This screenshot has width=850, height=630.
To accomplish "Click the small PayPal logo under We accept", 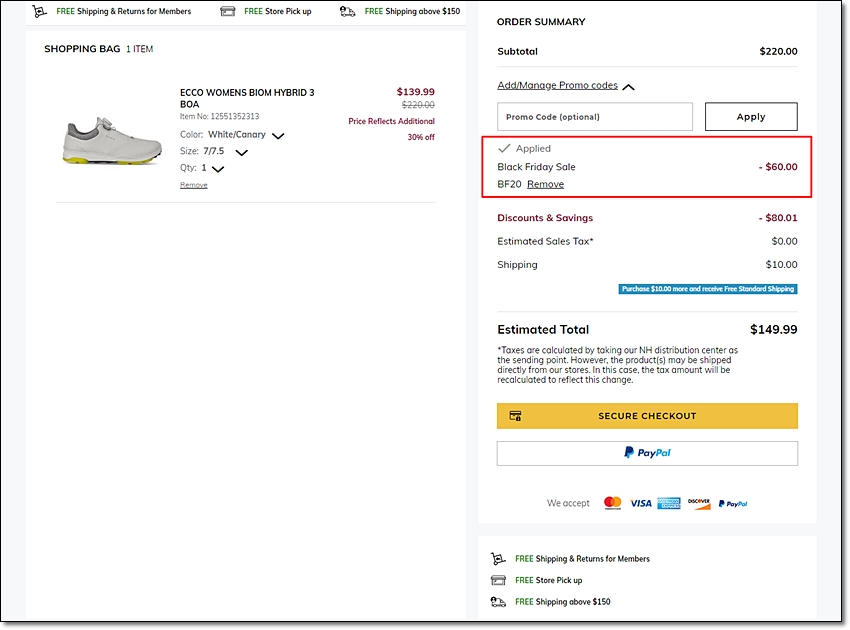I will tap(733, 504).
